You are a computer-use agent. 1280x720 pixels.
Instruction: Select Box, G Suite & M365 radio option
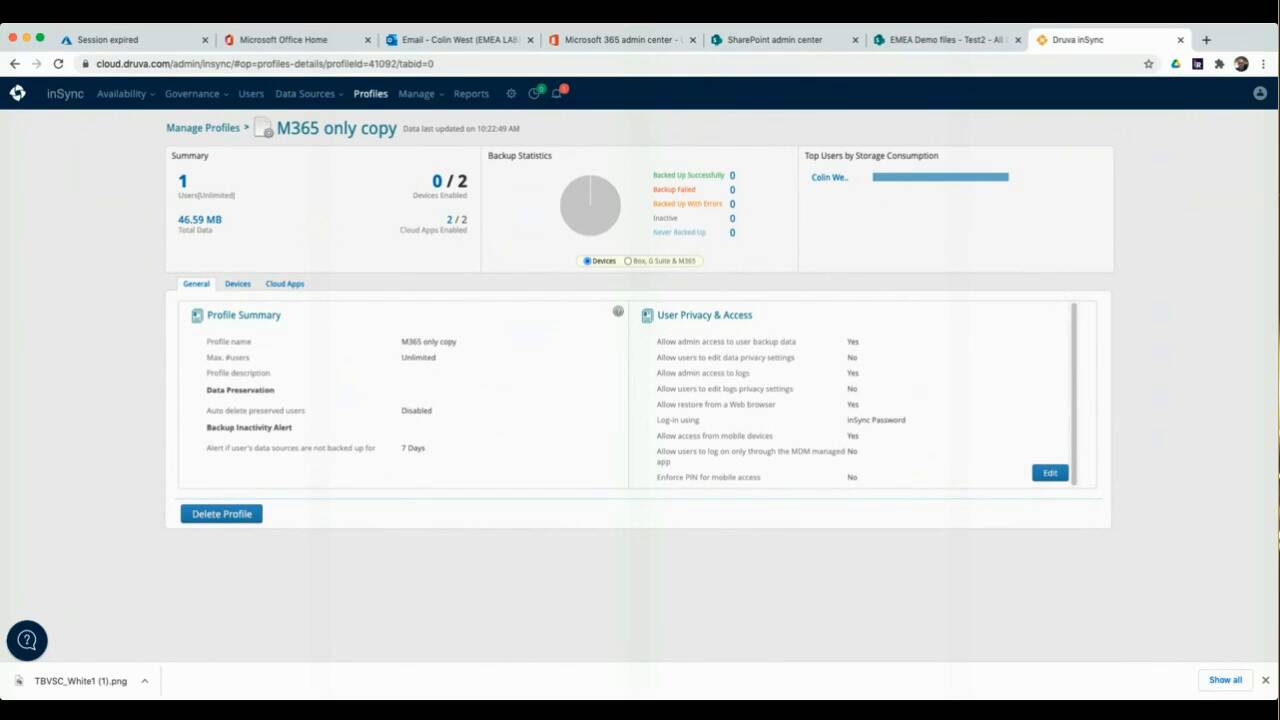628,261
